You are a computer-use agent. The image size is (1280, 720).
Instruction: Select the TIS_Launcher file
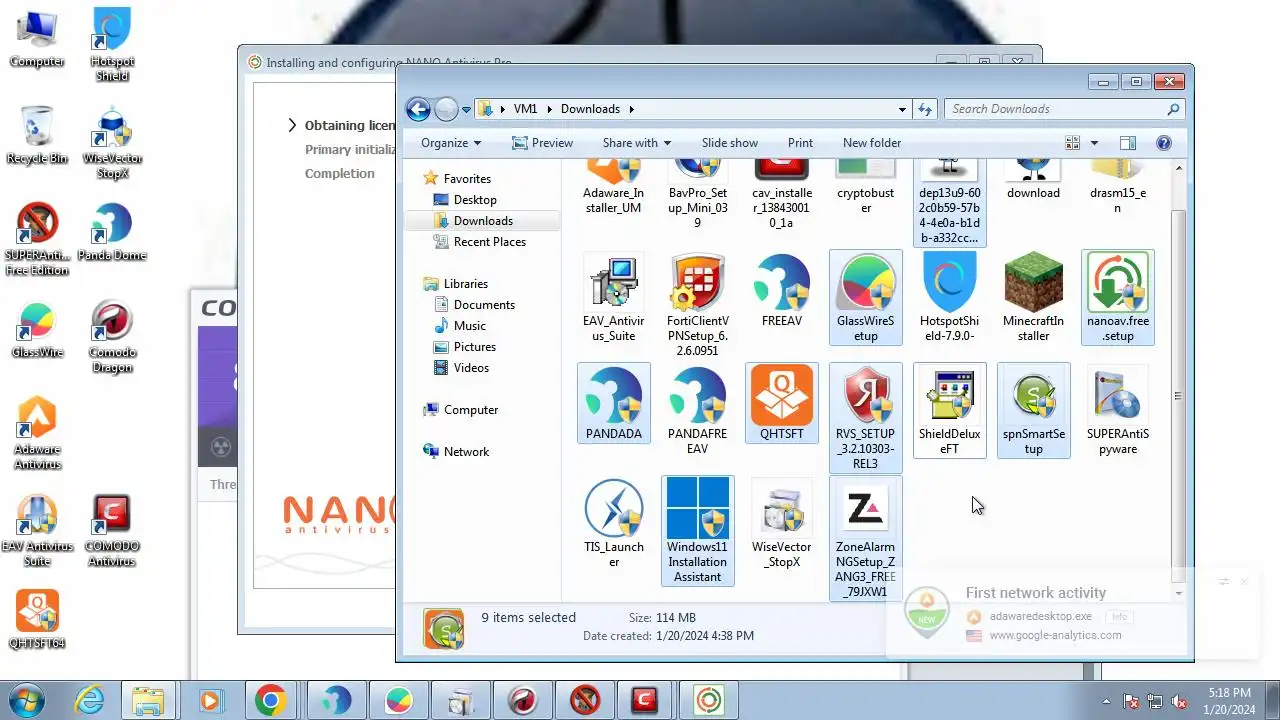pyautogui.click(x=614, y=523)
